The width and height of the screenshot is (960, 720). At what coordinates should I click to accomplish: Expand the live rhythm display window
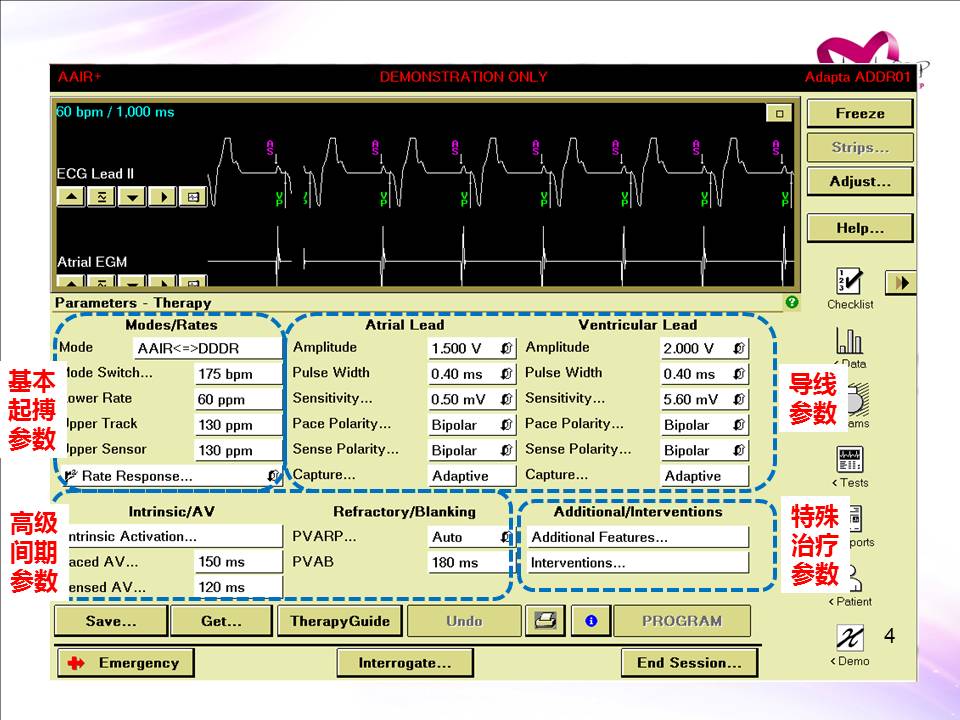click(x=779, y=113)
